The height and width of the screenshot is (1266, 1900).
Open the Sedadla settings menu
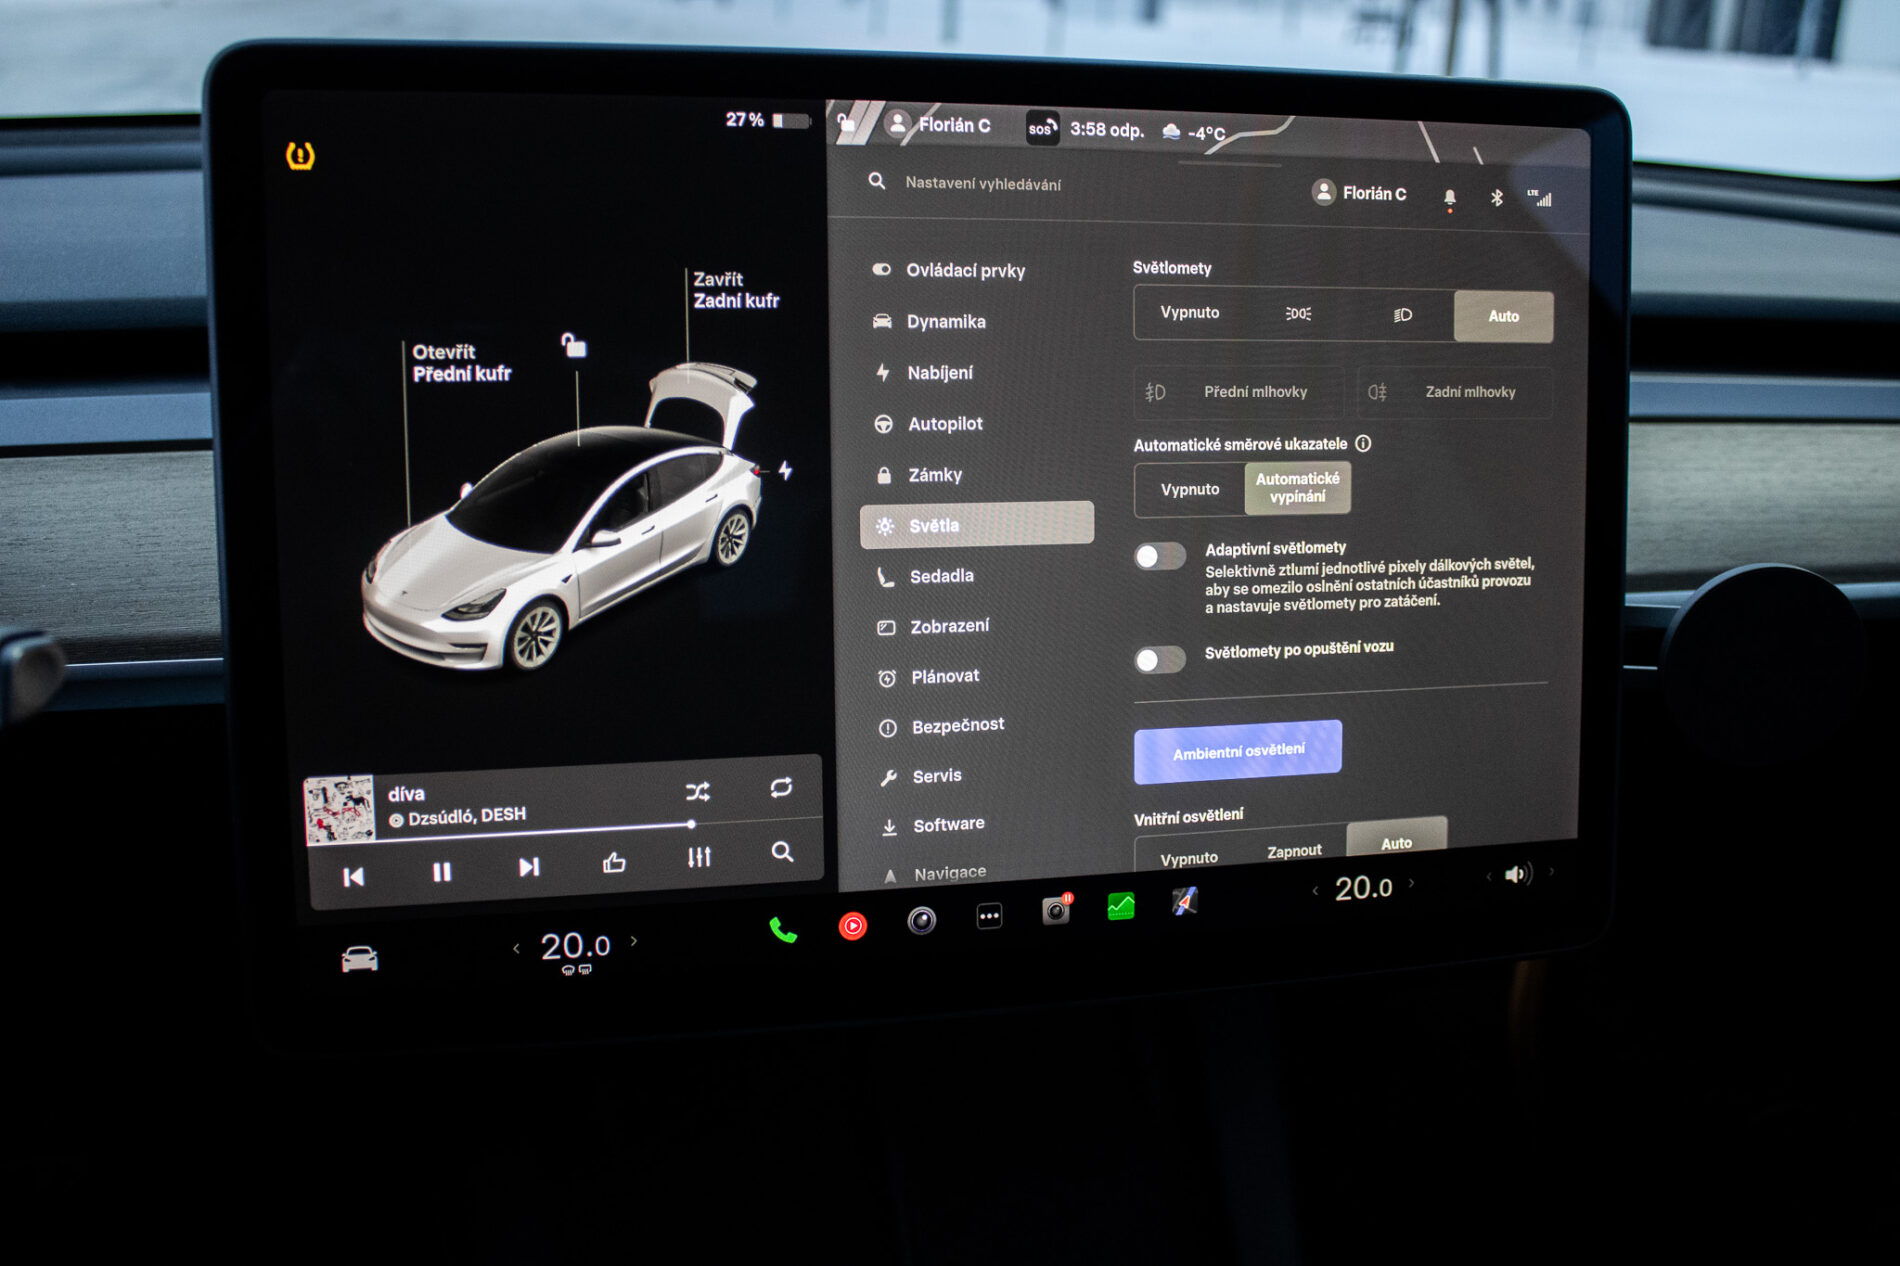941,576
